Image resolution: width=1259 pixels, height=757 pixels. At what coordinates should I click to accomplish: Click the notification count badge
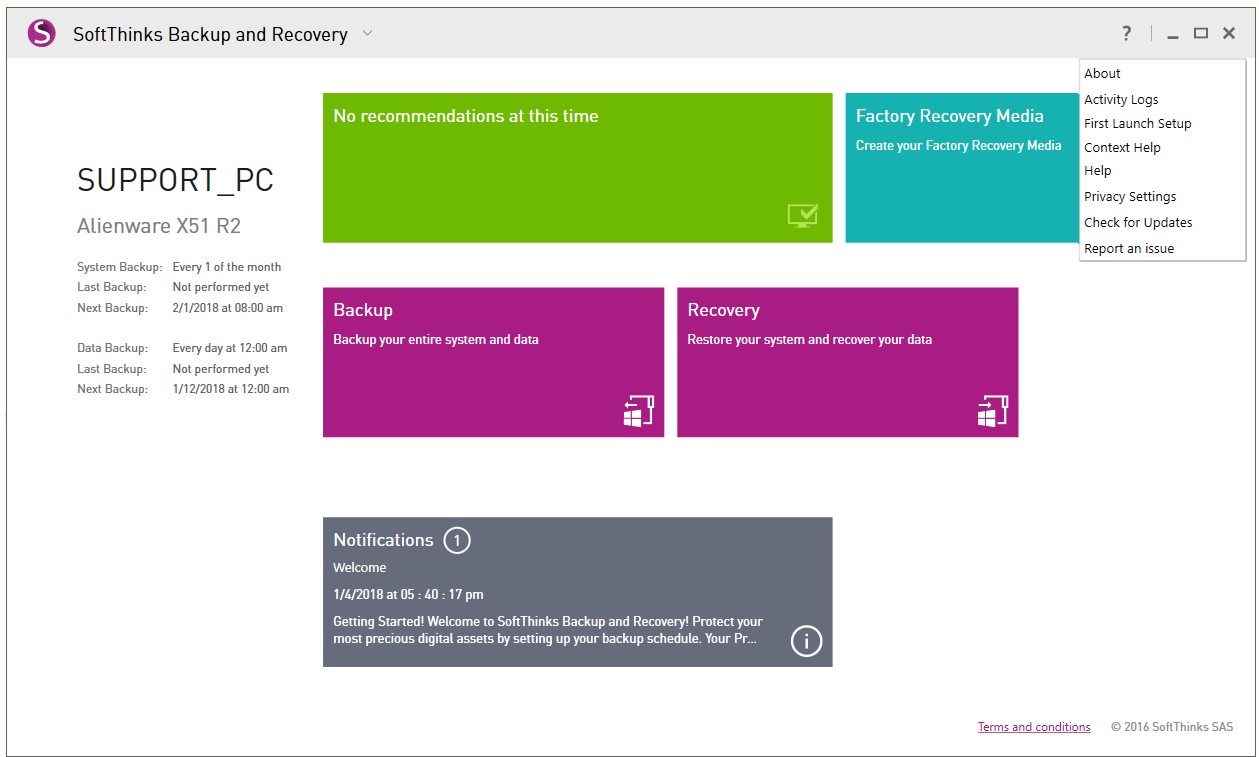point(457,541)
